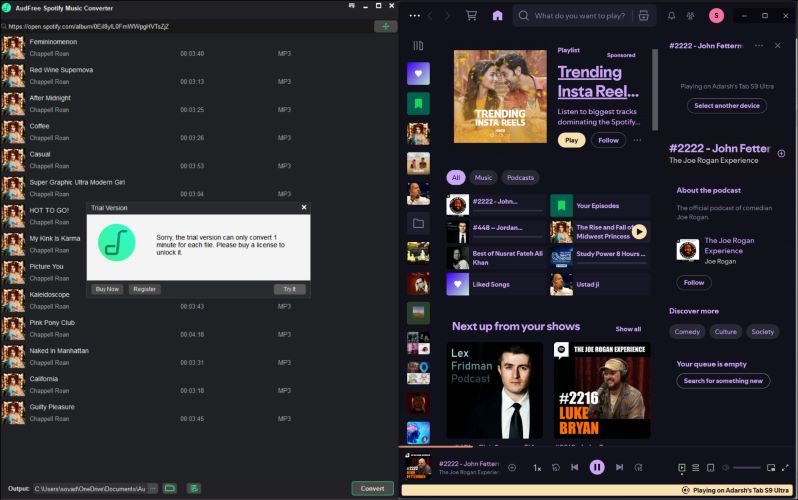Play the Trending Insta Reels playlist
Image resolution: width=798 pixels, height=500 pixels.
(572, 141)
